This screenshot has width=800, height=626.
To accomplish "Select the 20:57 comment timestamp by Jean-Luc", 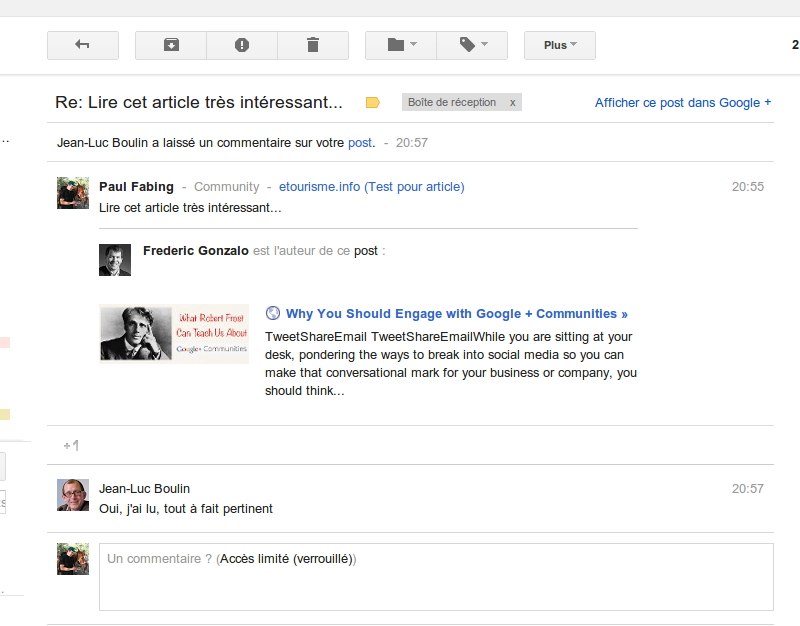I will [747, 489].
